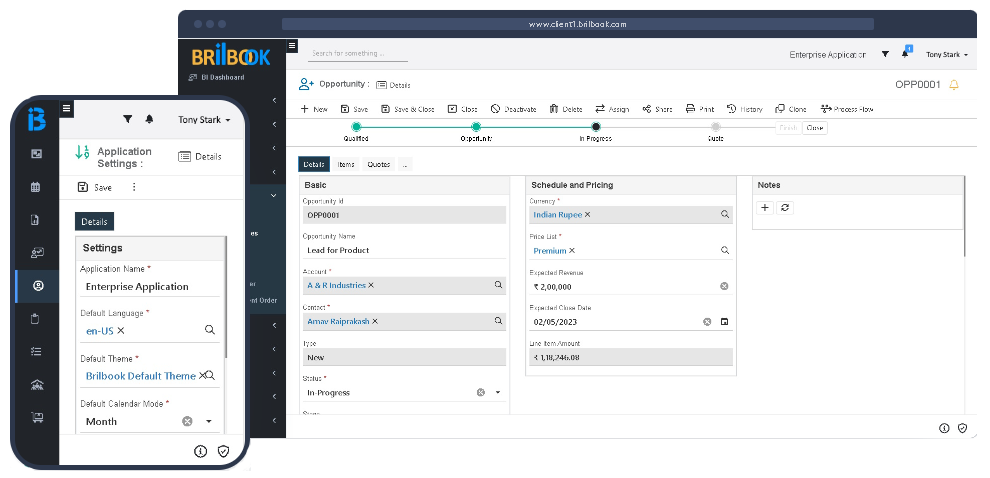Click the desktop search box
The height and width of the screenshot is (478, 990).
(x=358, y=54)
